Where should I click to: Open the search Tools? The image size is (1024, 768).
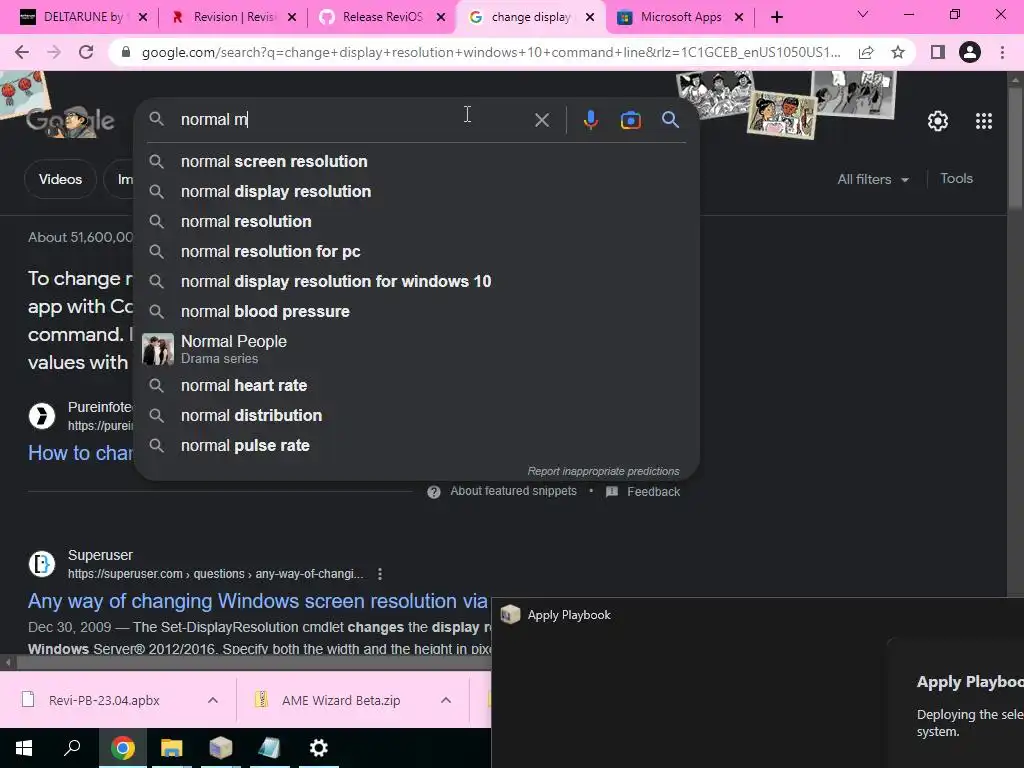956,178
